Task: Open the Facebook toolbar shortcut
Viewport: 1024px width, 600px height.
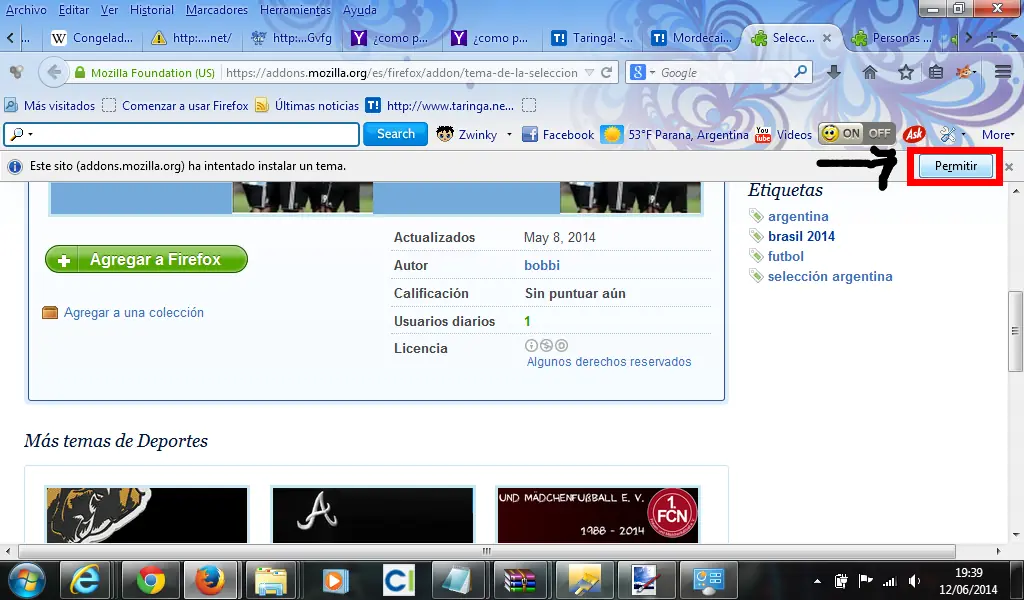Action: coord(558,134)
